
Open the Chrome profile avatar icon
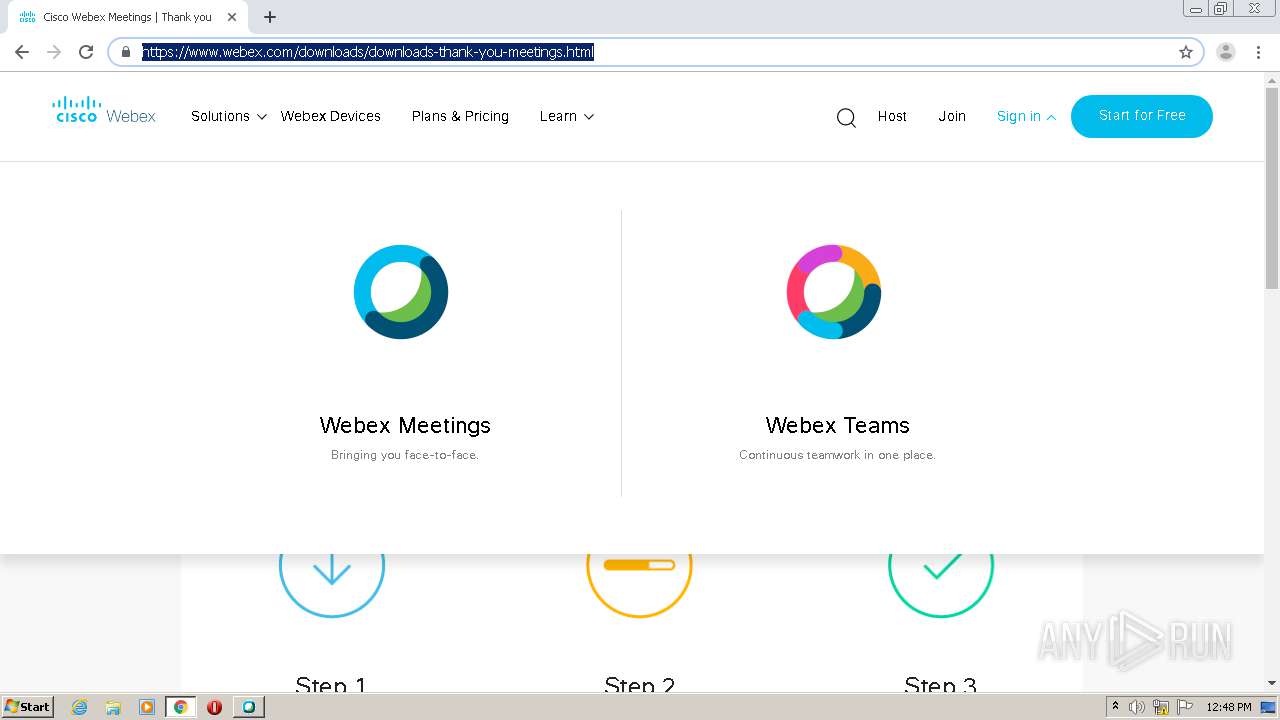[1226, 52]
